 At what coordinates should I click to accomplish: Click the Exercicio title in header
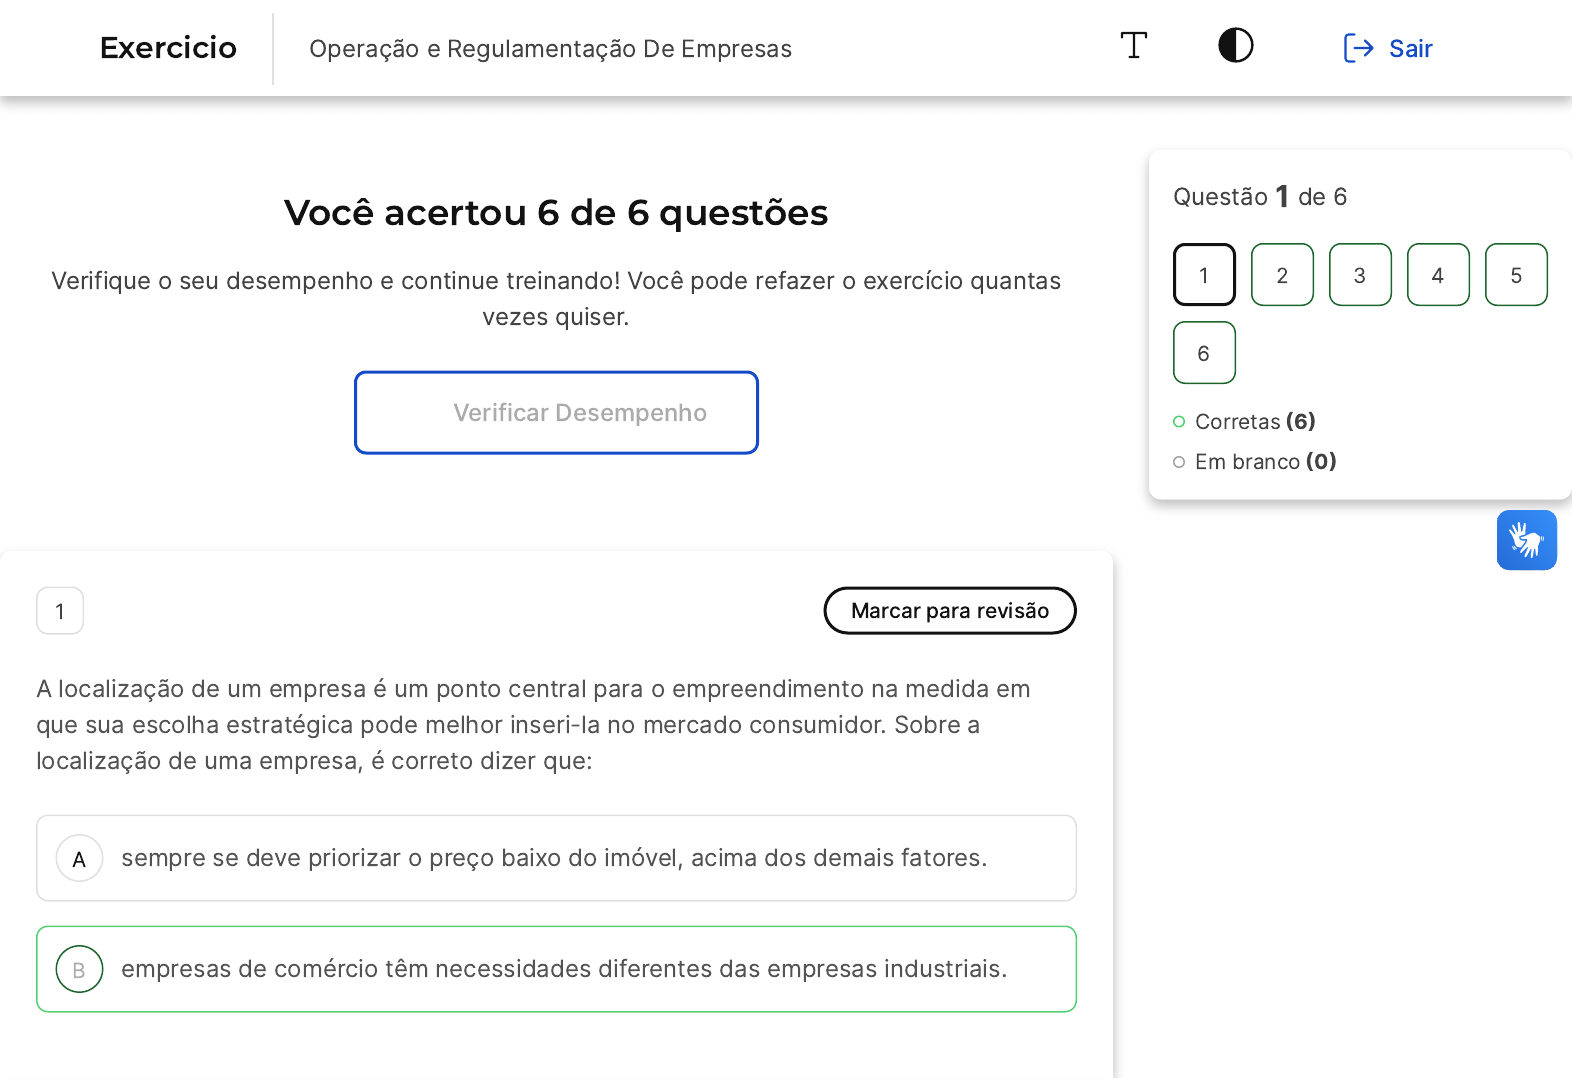pyautogui.click(x=168, y=48)
